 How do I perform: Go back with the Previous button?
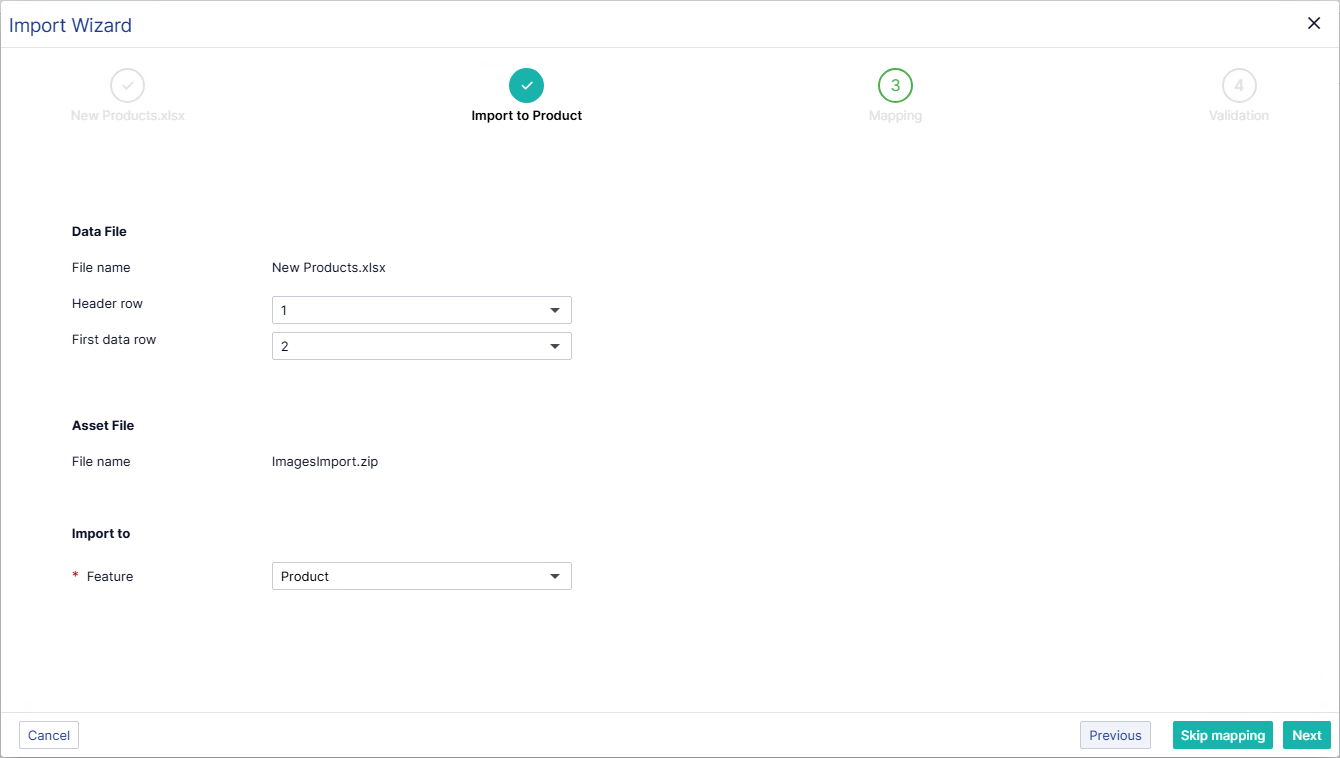[x=1115, y=735]
